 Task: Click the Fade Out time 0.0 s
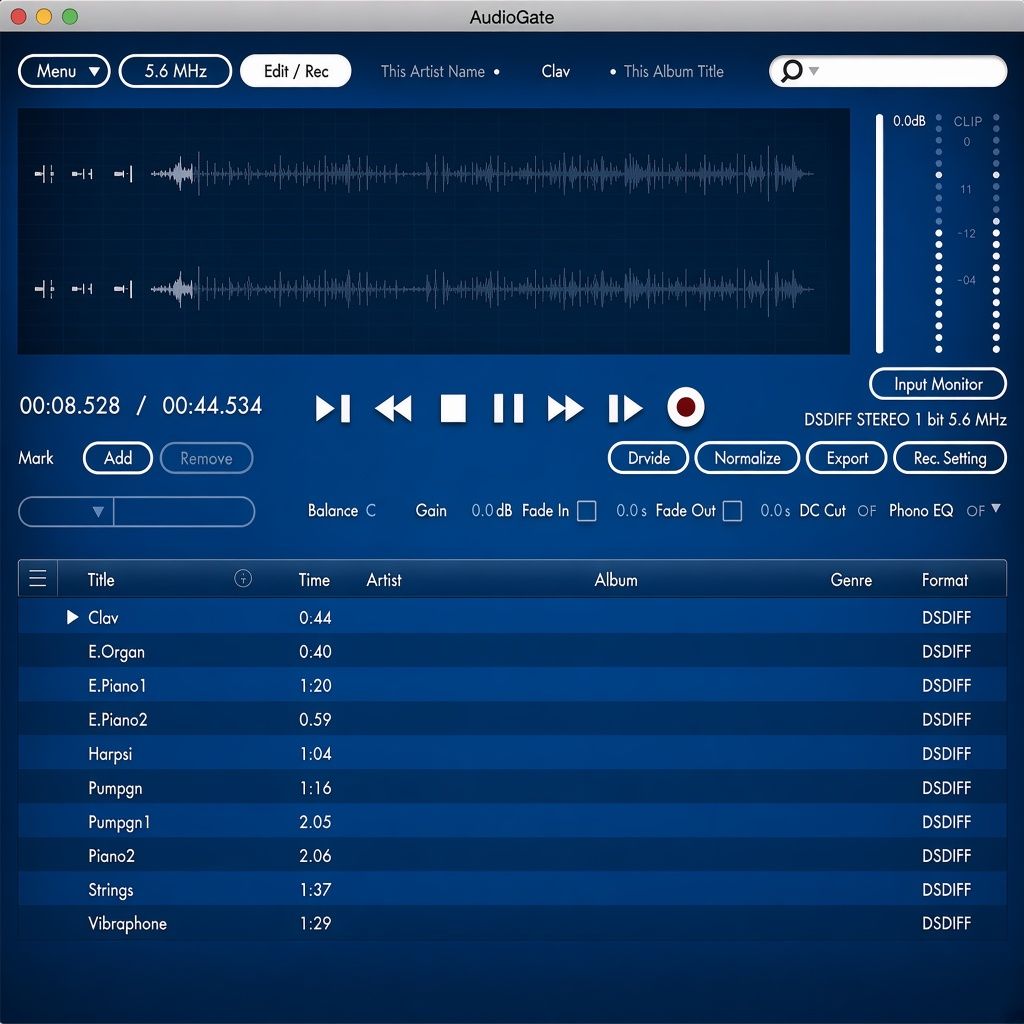[775, 511]
